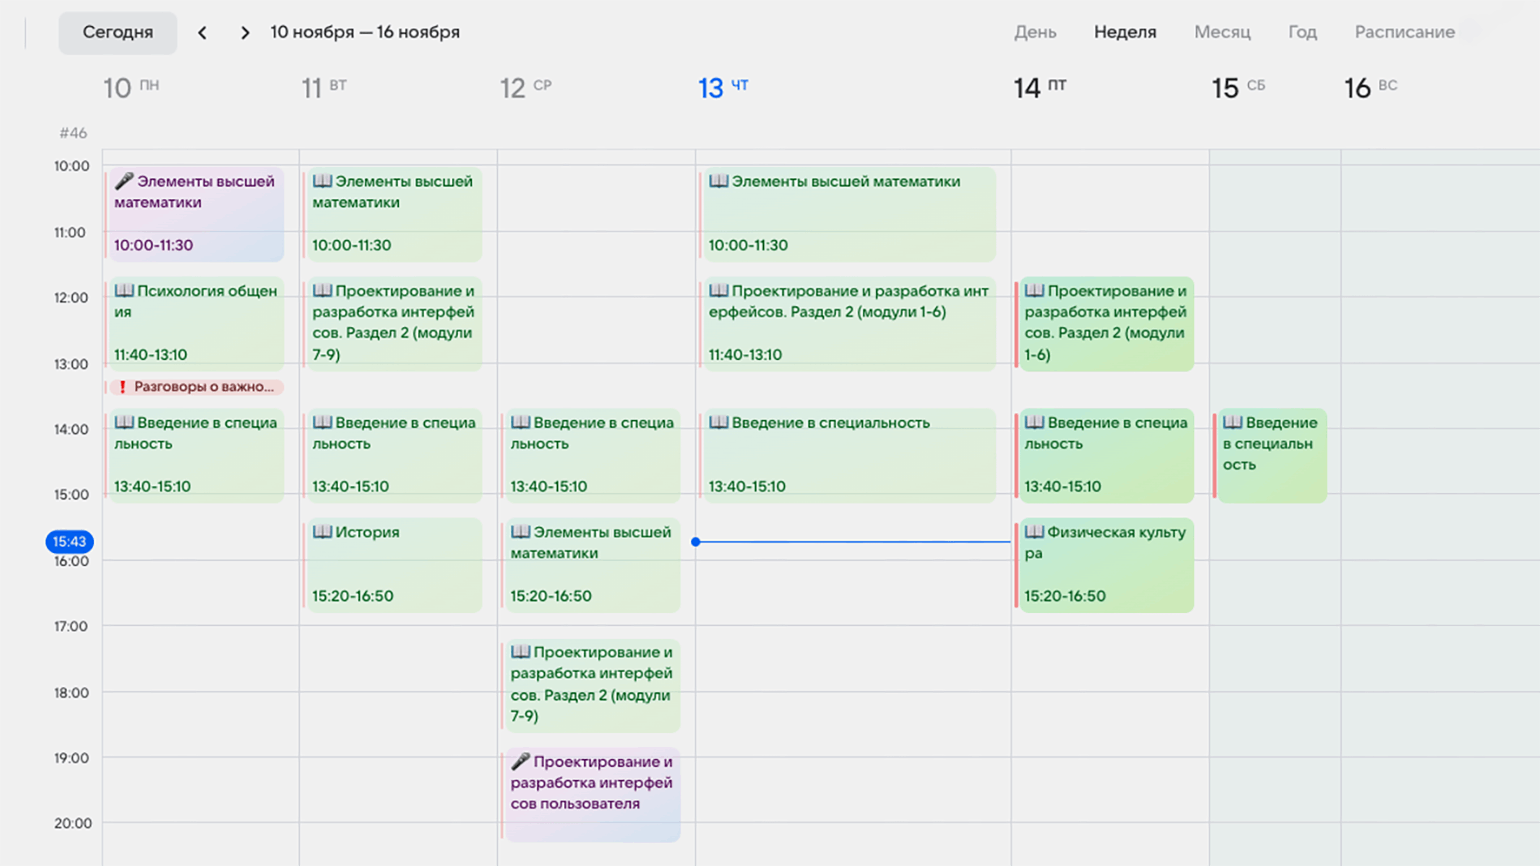The image size is (1540, 866).
Task: Click book icon on История event
Action: 322,532
